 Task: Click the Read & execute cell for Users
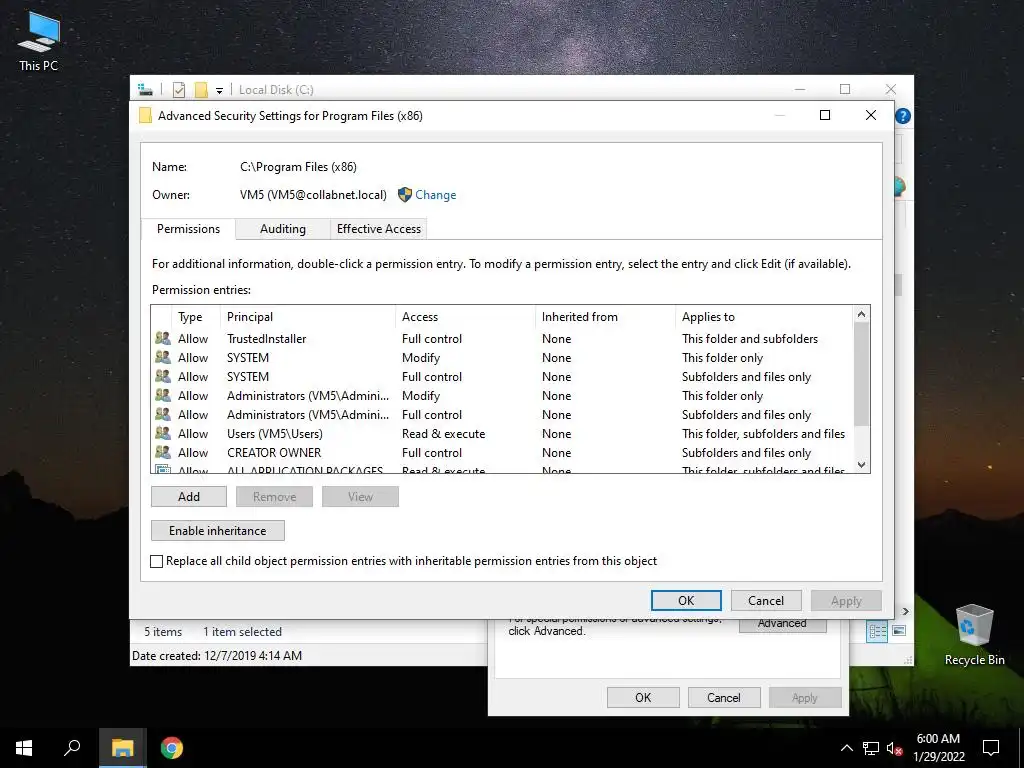[x=443, y=434]
